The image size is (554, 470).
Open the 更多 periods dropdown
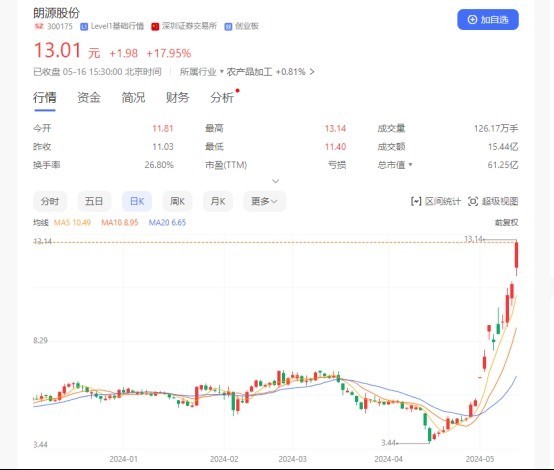click(x=264, y=201)
